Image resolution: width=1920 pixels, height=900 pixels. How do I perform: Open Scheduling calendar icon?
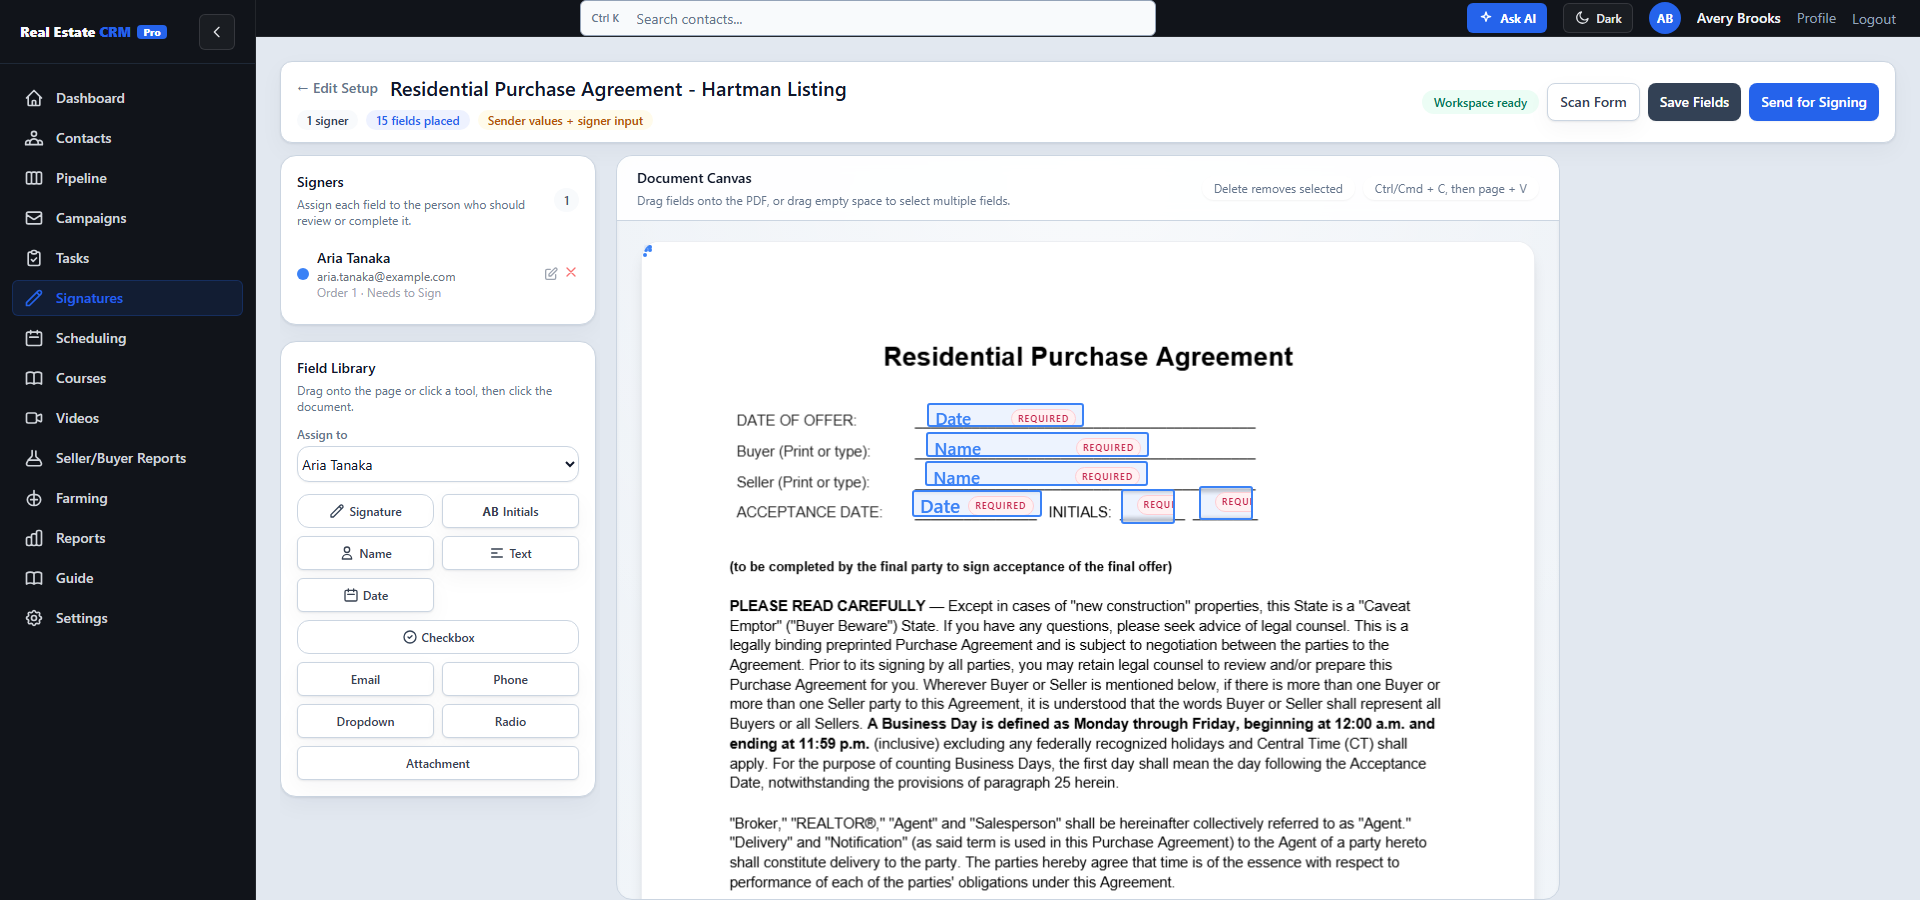(34, 338)
